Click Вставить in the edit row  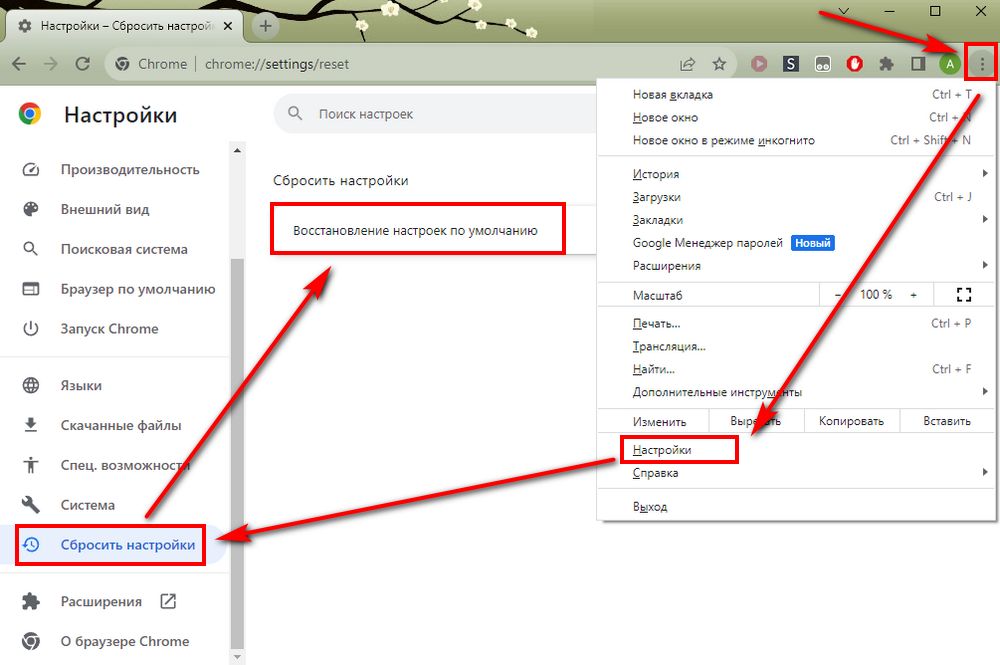pos(947,421)
